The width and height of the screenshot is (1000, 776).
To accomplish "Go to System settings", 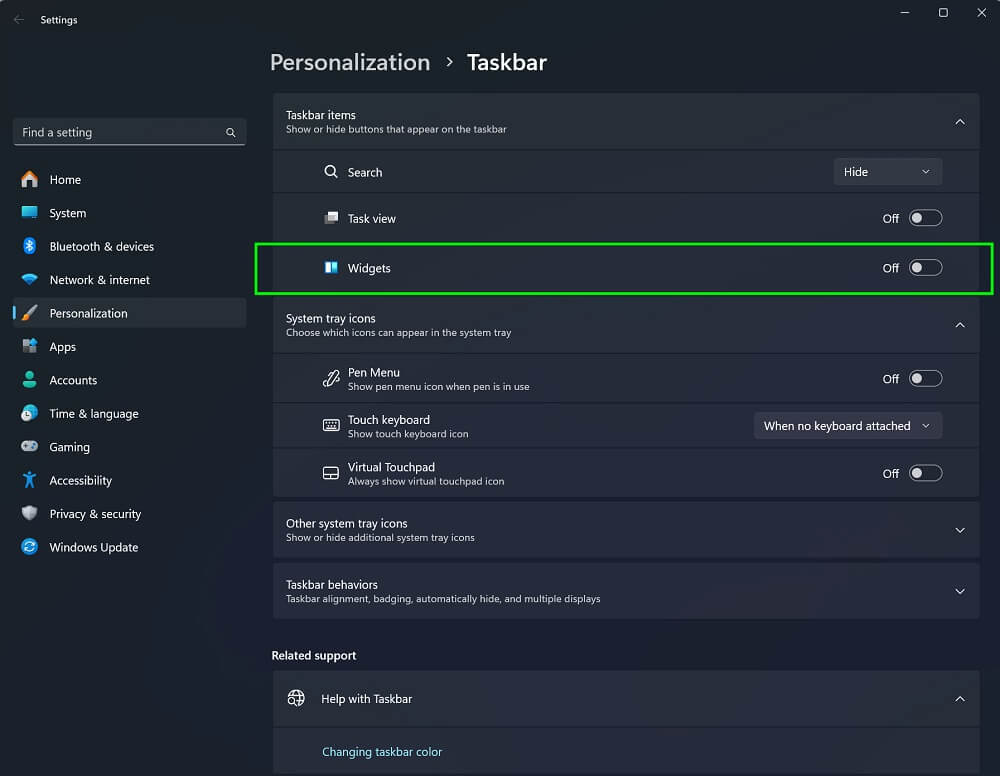I will (x=129, y=212).
